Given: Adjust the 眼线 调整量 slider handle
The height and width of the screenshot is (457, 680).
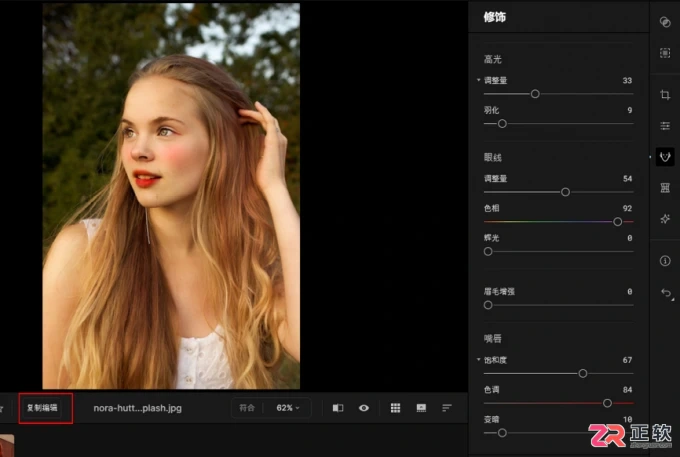Looking at the screenshot, I should (565, 192).
